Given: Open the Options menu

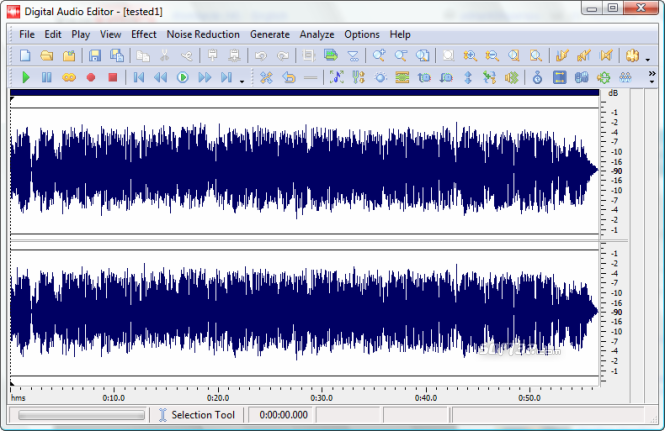Looking at the screenshot, I should pyautogui.click(x=362, y=34).
